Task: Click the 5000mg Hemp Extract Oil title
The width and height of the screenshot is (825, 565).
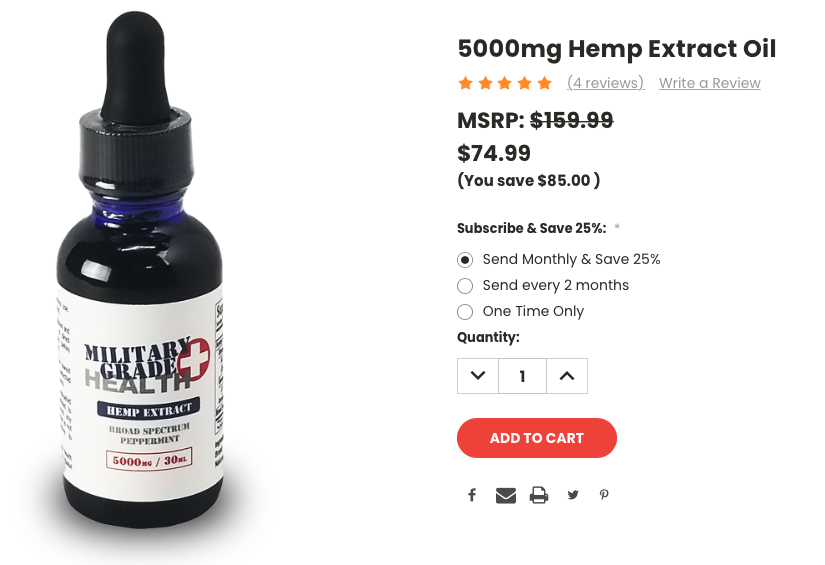Action: coord(617,49)
